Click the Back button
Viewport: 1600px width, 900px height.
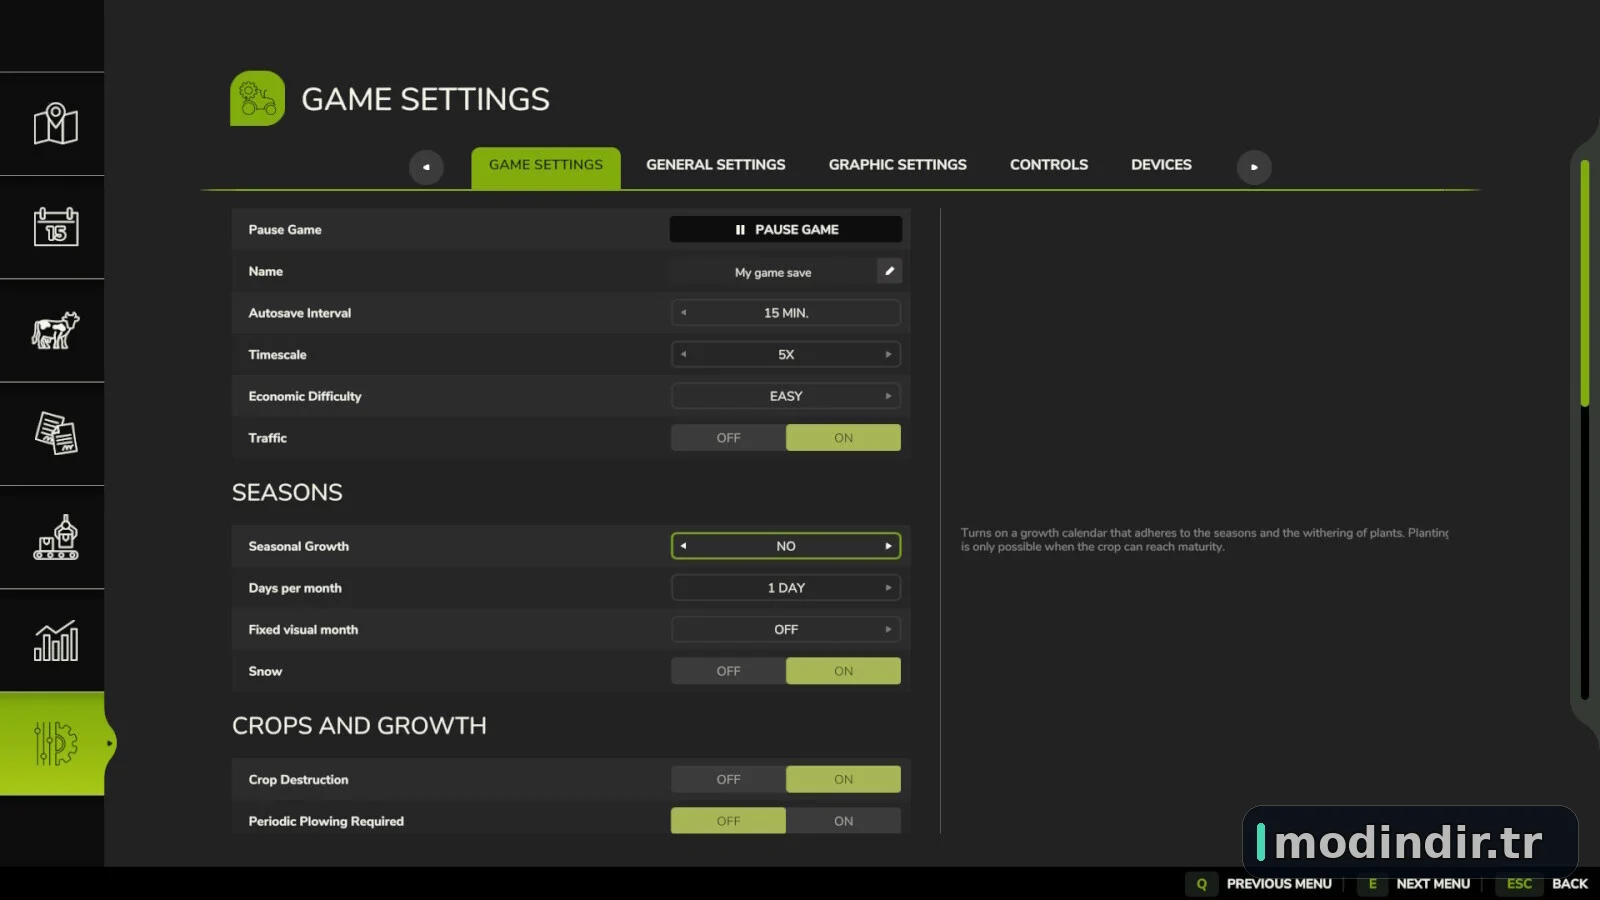(x=1569, y=884)
